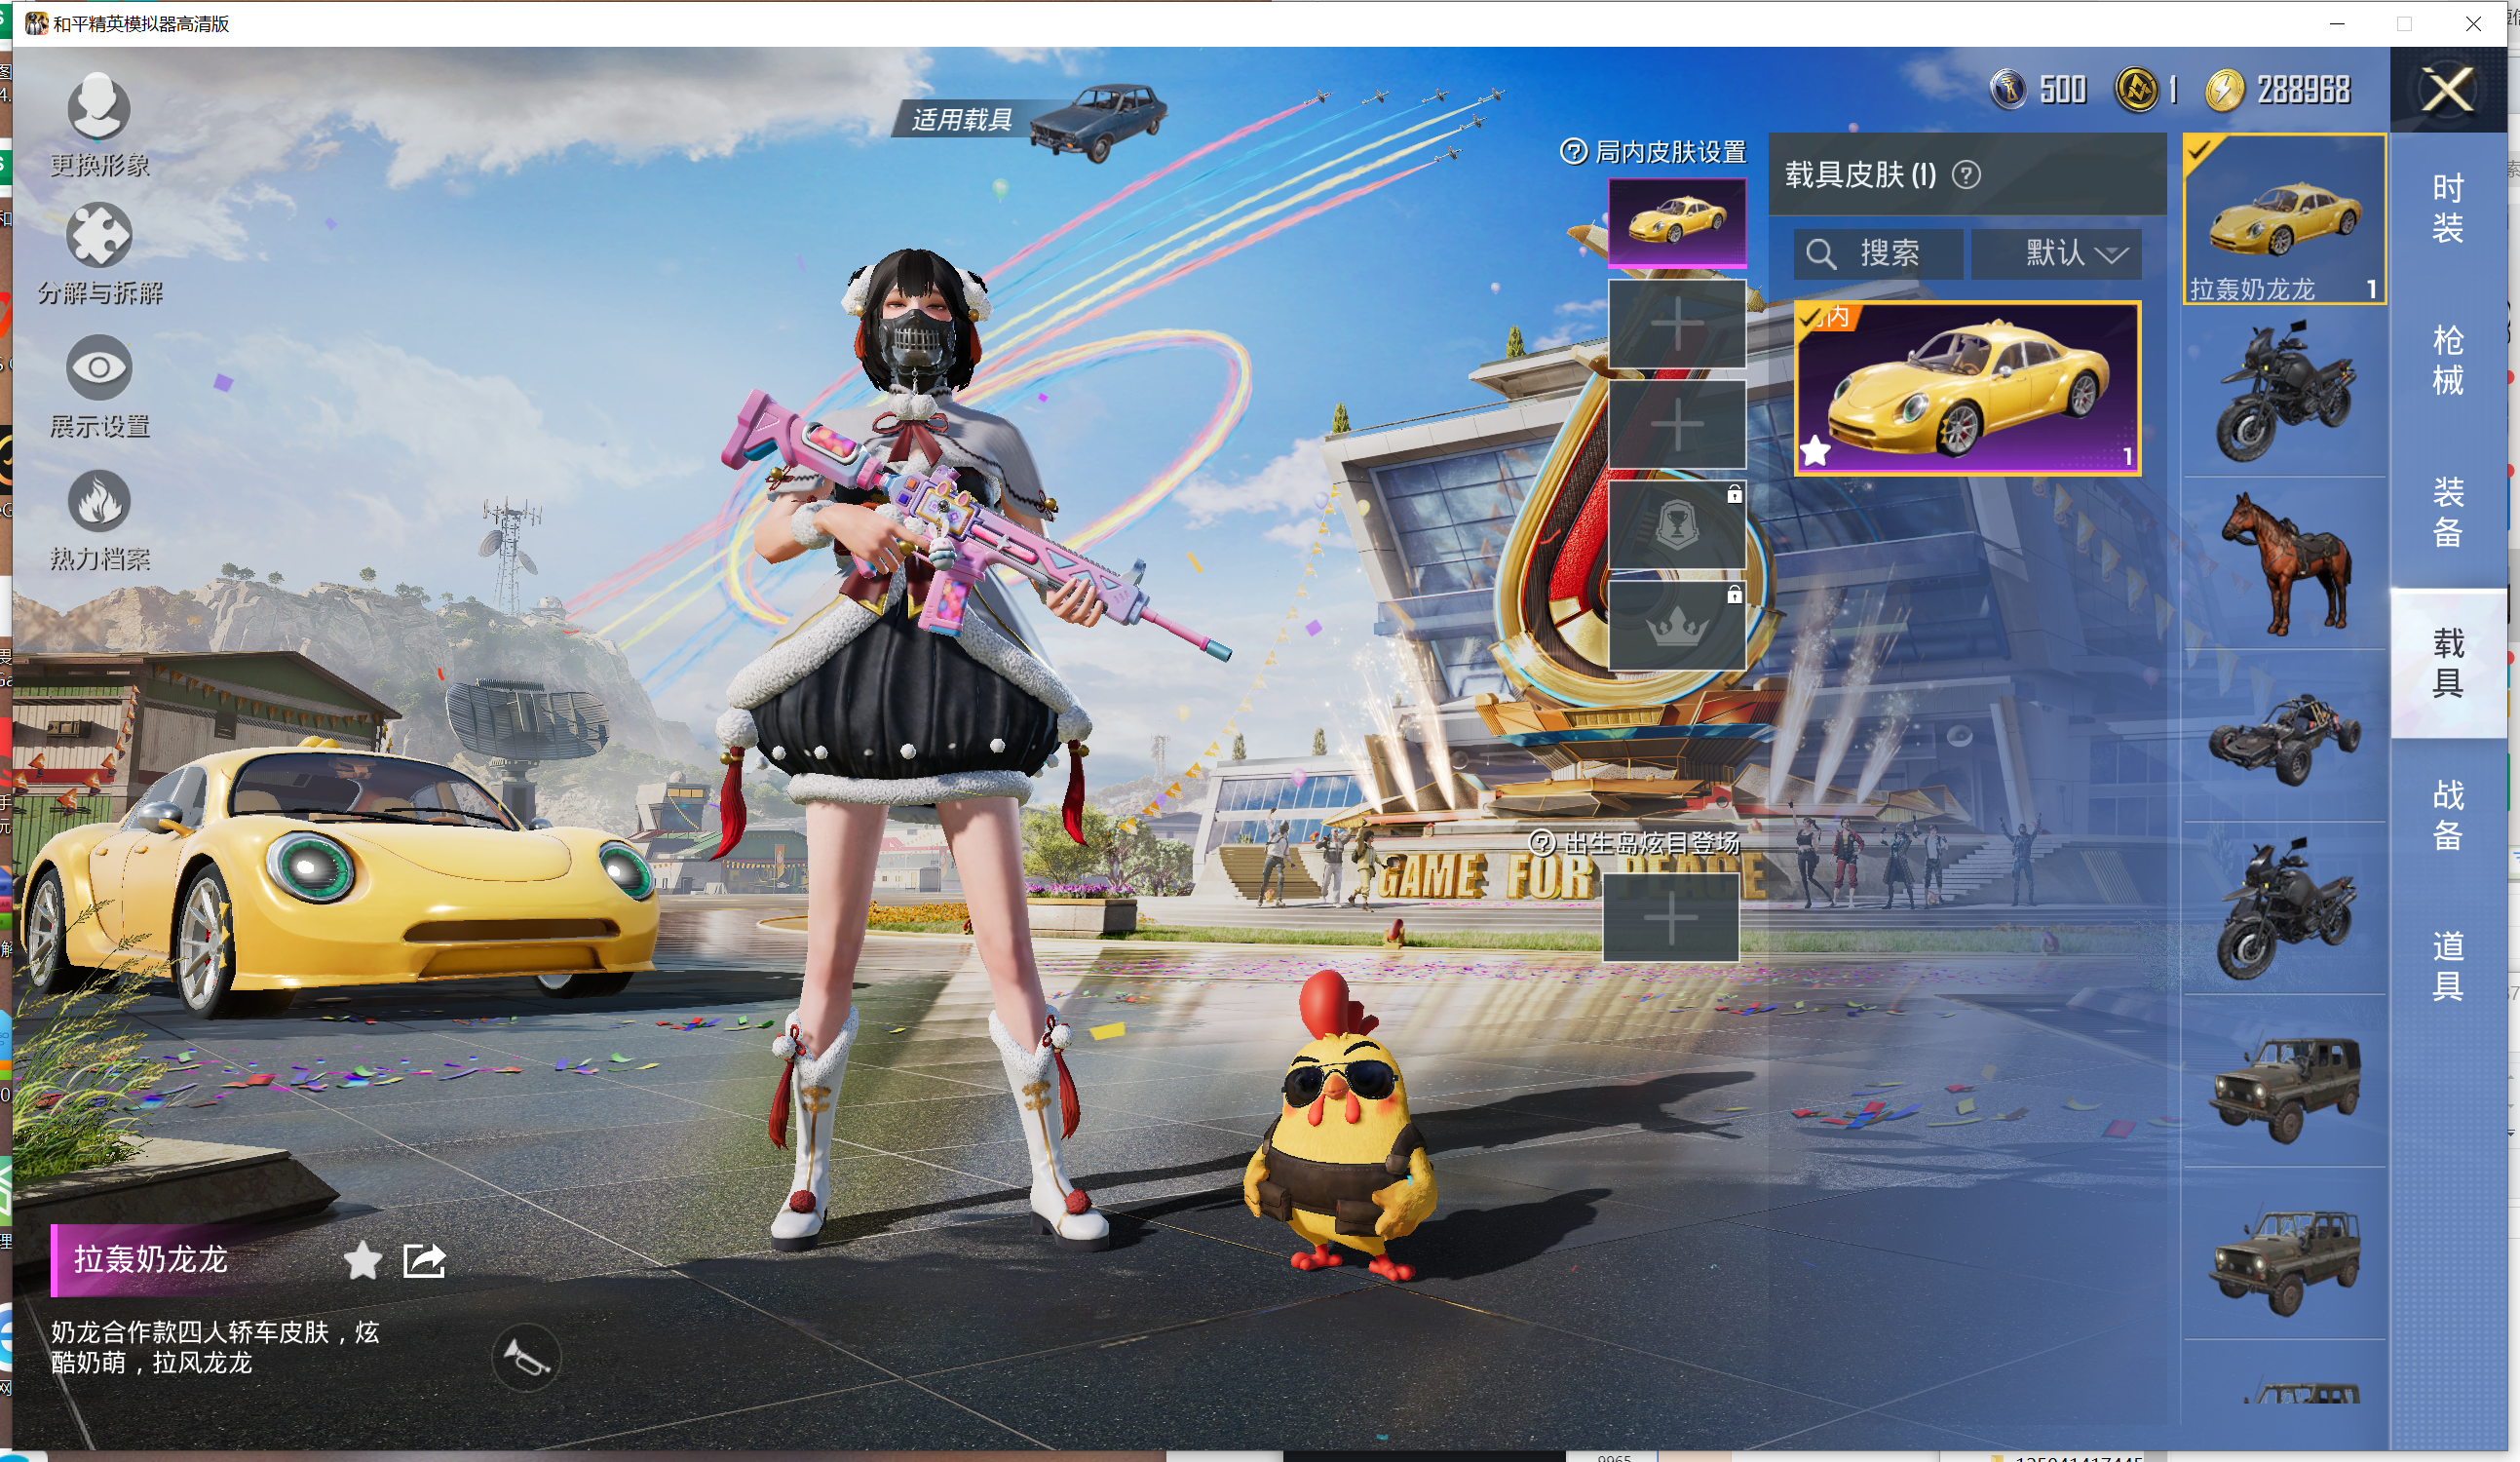The height and width of the screenshot is (1462, 2520).
Task: Select the brown horse vehicle thumbnail
Action: point(2284,563)
